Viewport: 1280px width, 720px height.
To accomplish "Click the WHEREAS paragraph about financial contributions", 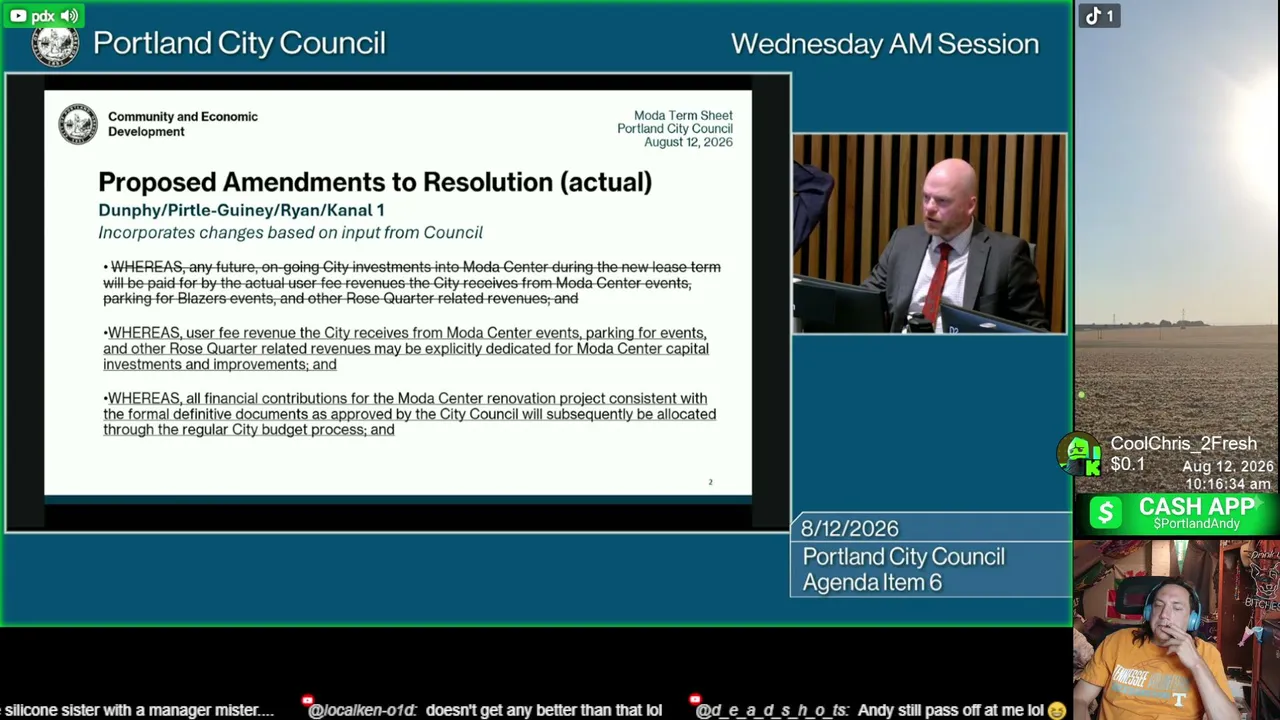I will (x=409, y=414).
